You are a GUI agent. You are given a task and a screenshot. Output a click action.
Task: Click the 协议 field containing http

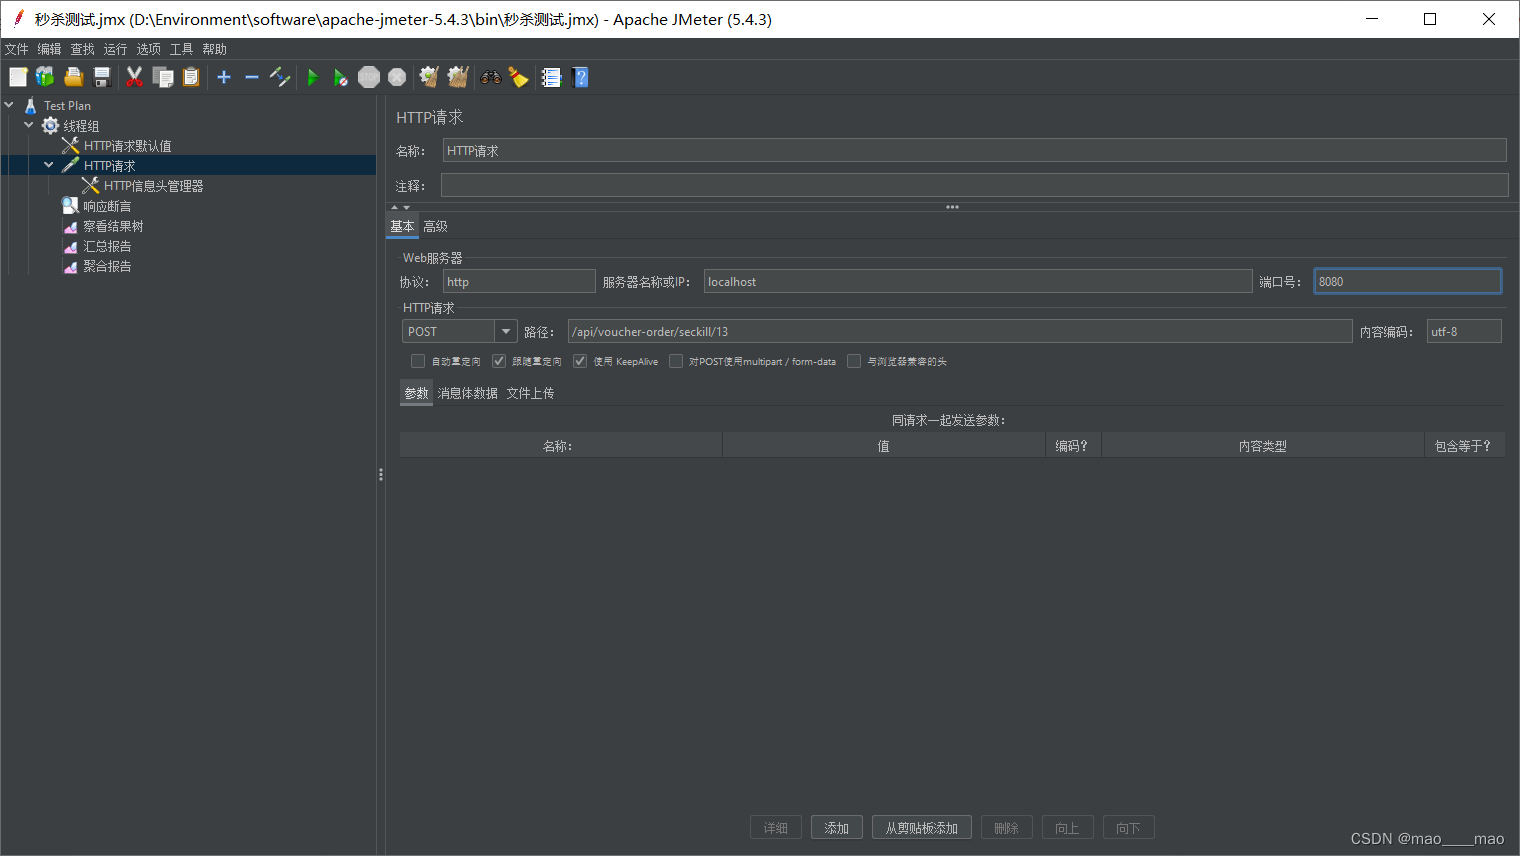tap(519, 281)
